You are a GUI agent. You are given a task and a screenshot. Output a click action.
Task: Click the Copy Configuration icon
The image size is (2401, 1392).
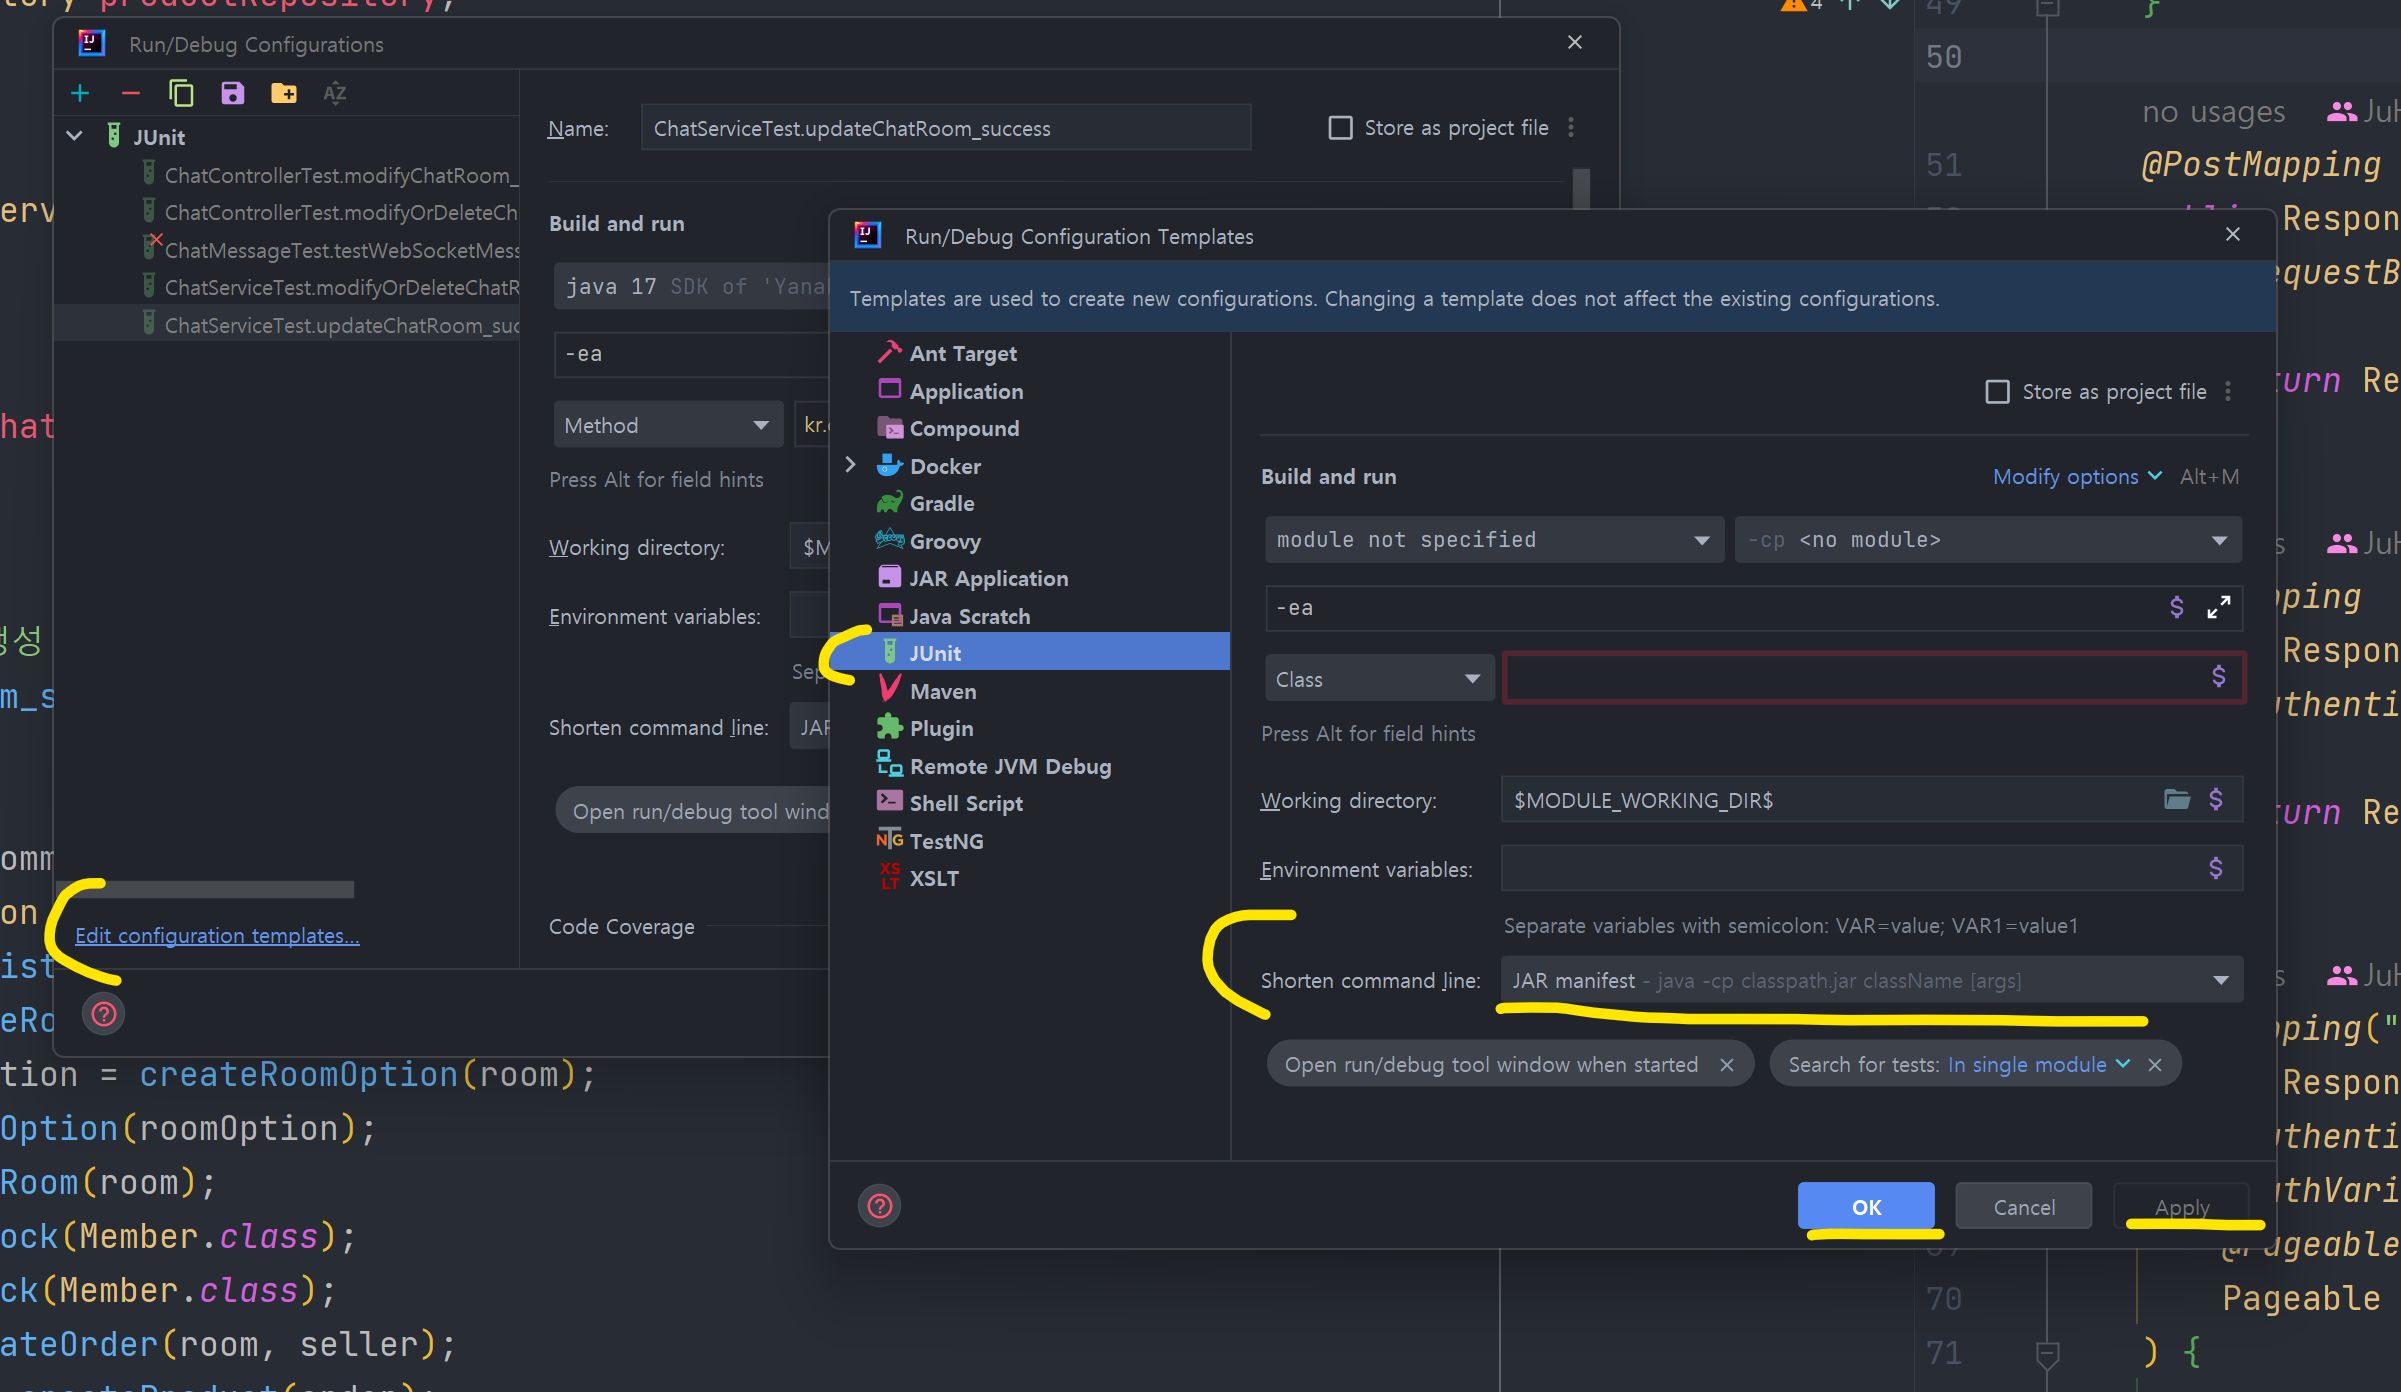click(x=181, y=93)
